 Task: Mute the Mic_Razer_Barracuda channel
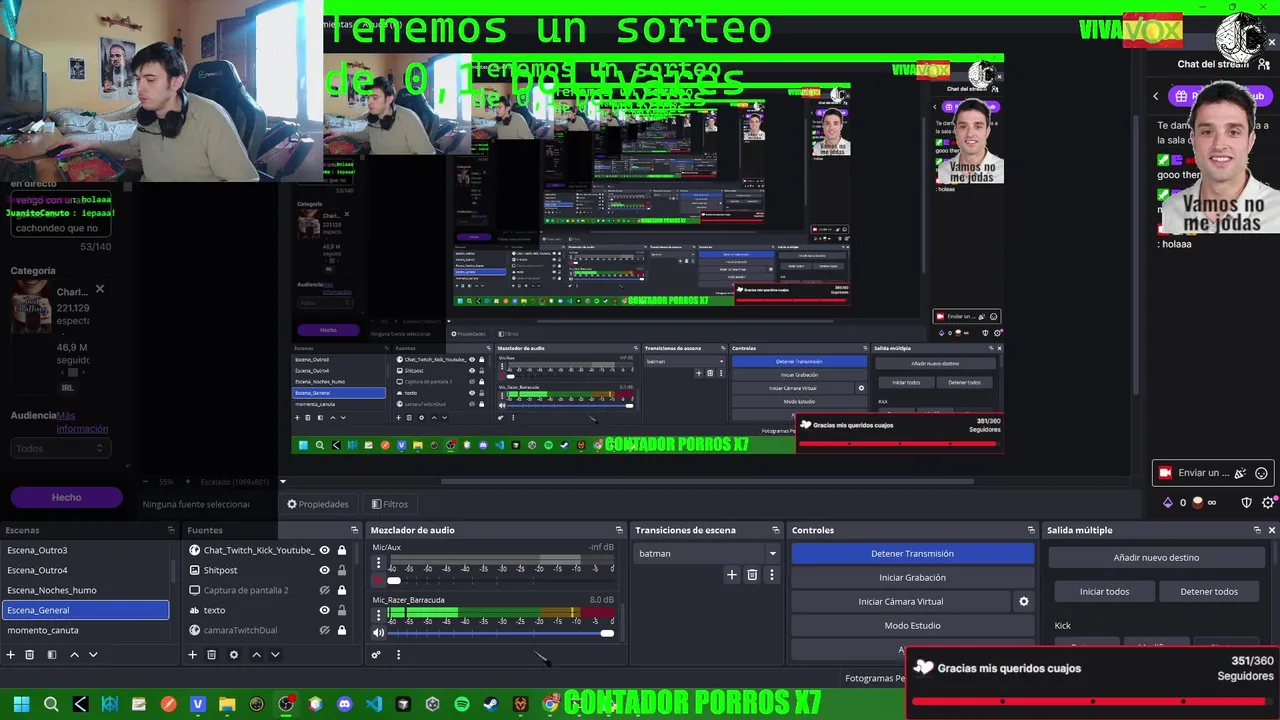pos(378,633)
